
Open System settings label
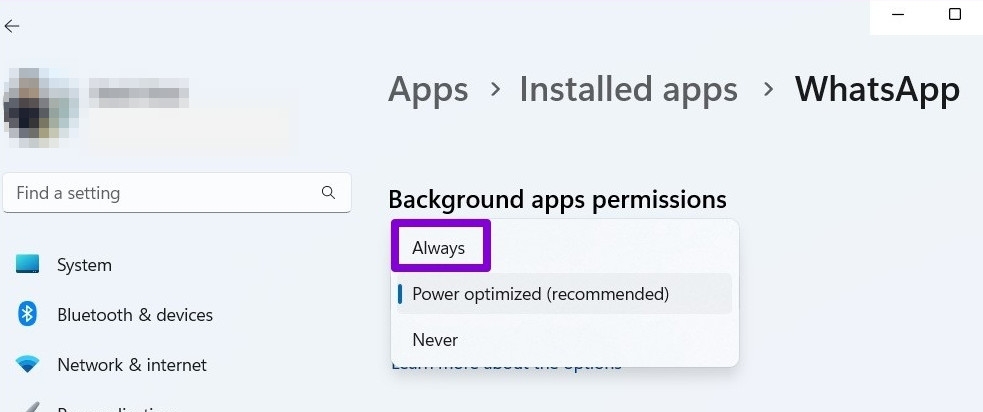pos(84,265)
